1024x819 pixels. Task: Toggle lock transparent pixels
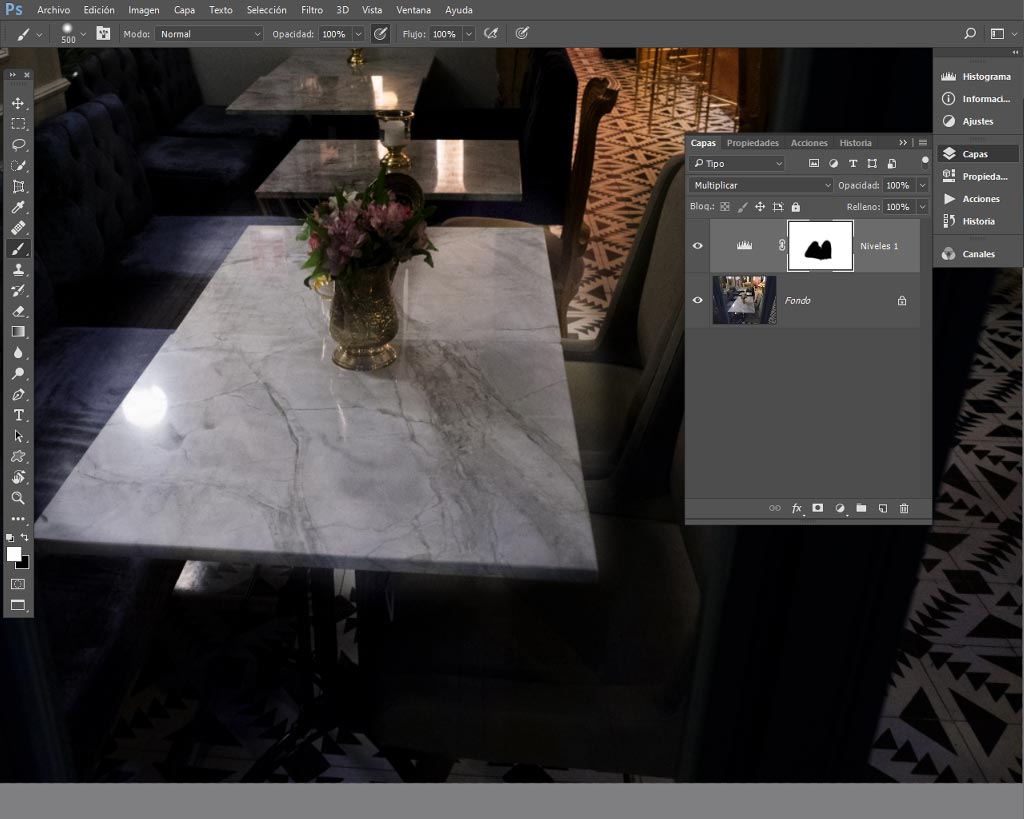(x=725, y=207)
